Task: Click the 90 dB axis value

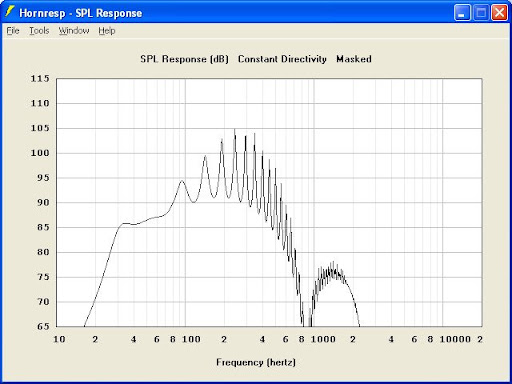Action: (x=43, y=202)
